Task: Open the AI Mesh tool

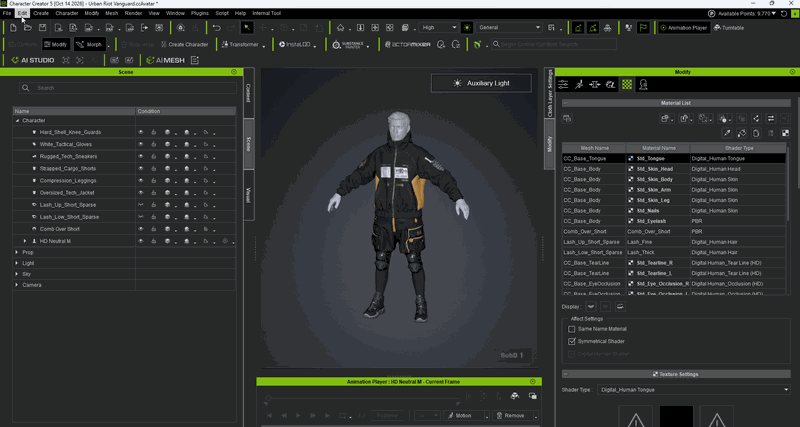Action: pos(165,60)
